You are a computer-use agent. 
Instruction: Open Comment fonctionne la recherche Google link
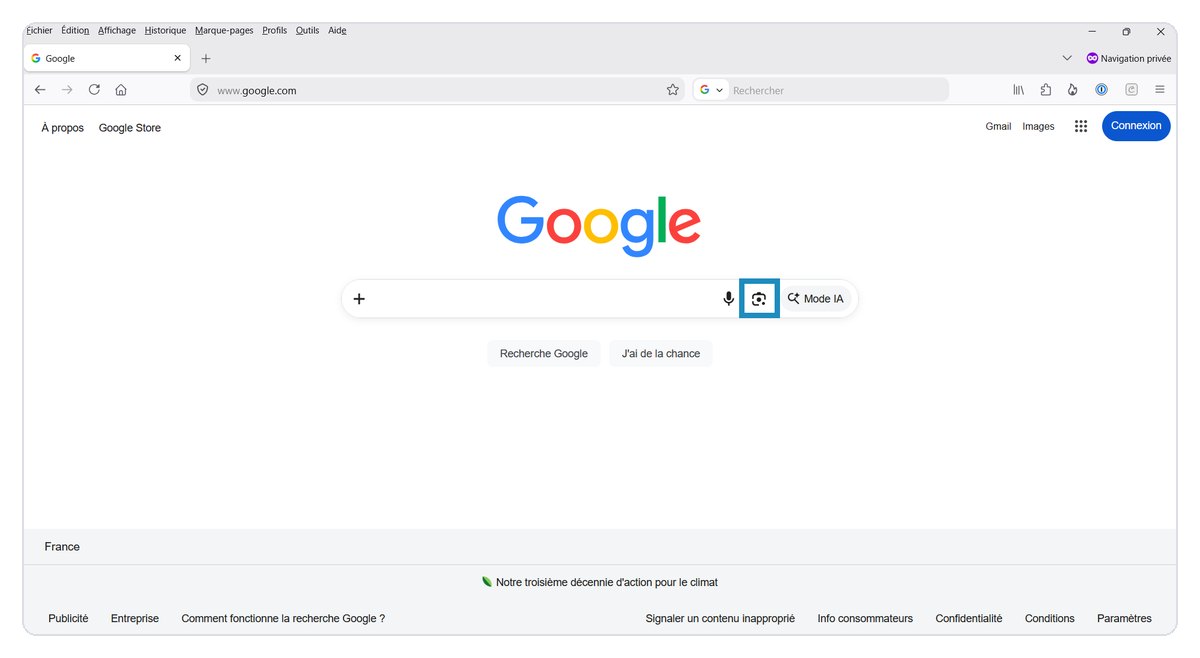tap(283, 618)
